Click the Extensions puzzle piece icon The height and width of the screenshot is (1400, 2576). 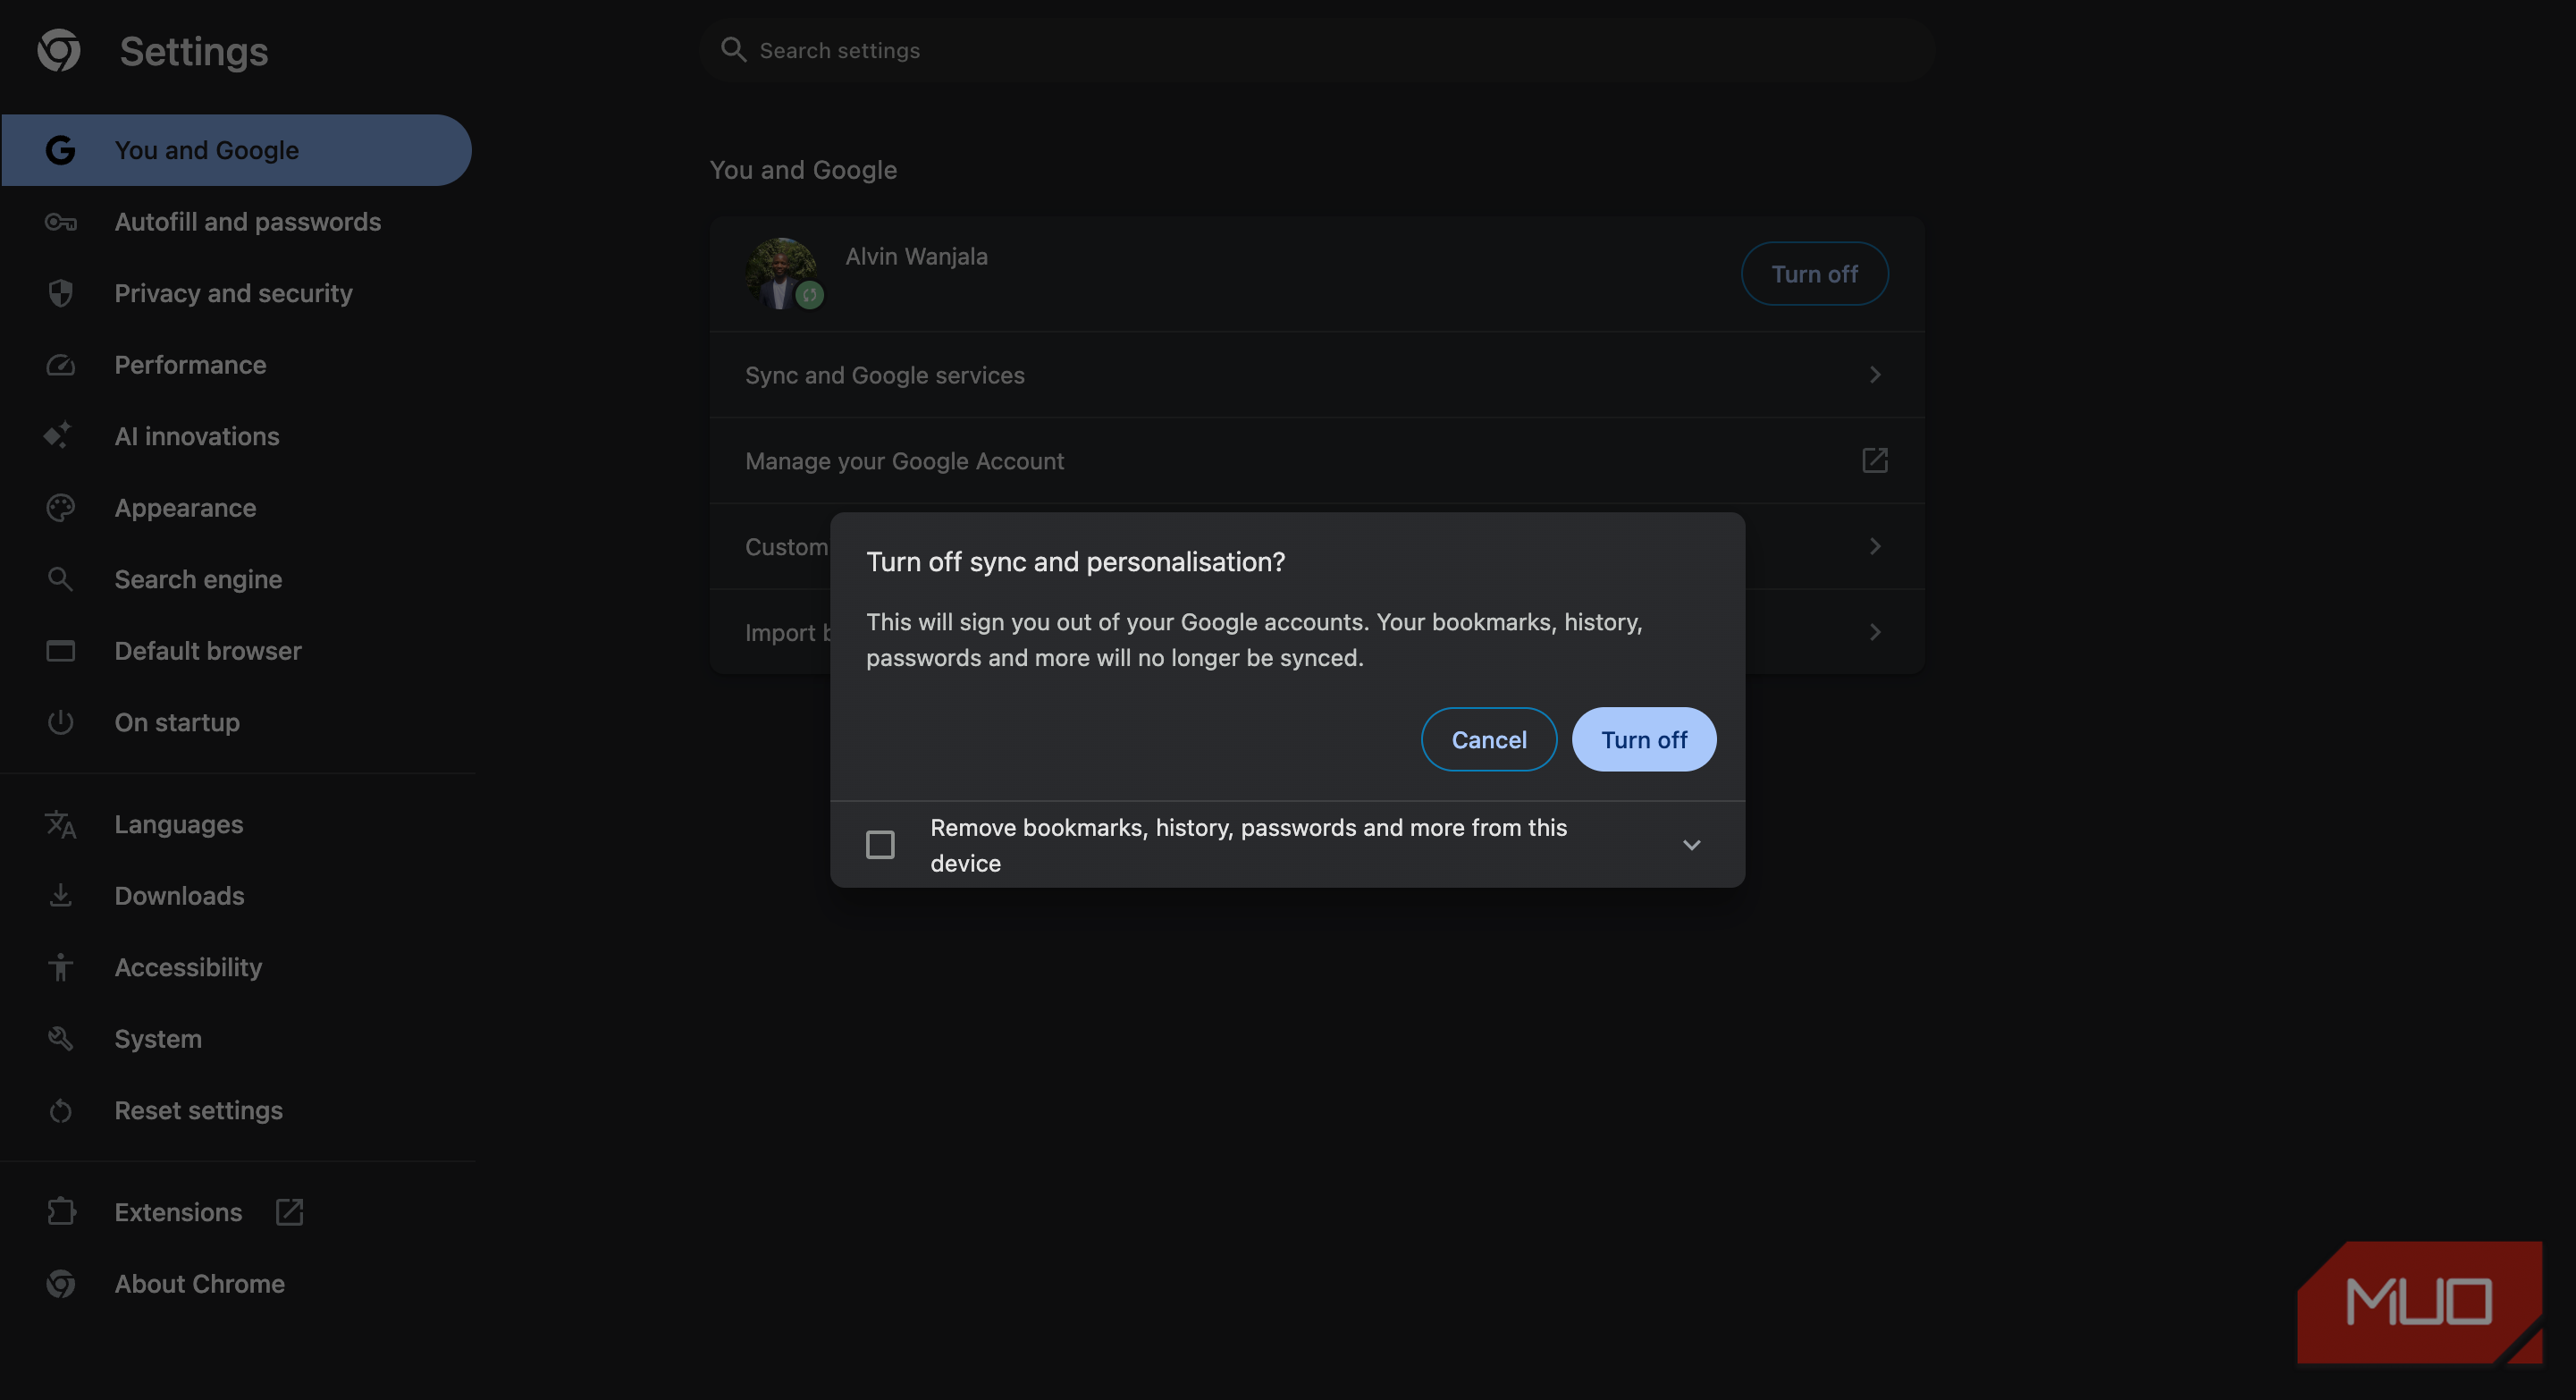click(x=61, y=1212)
